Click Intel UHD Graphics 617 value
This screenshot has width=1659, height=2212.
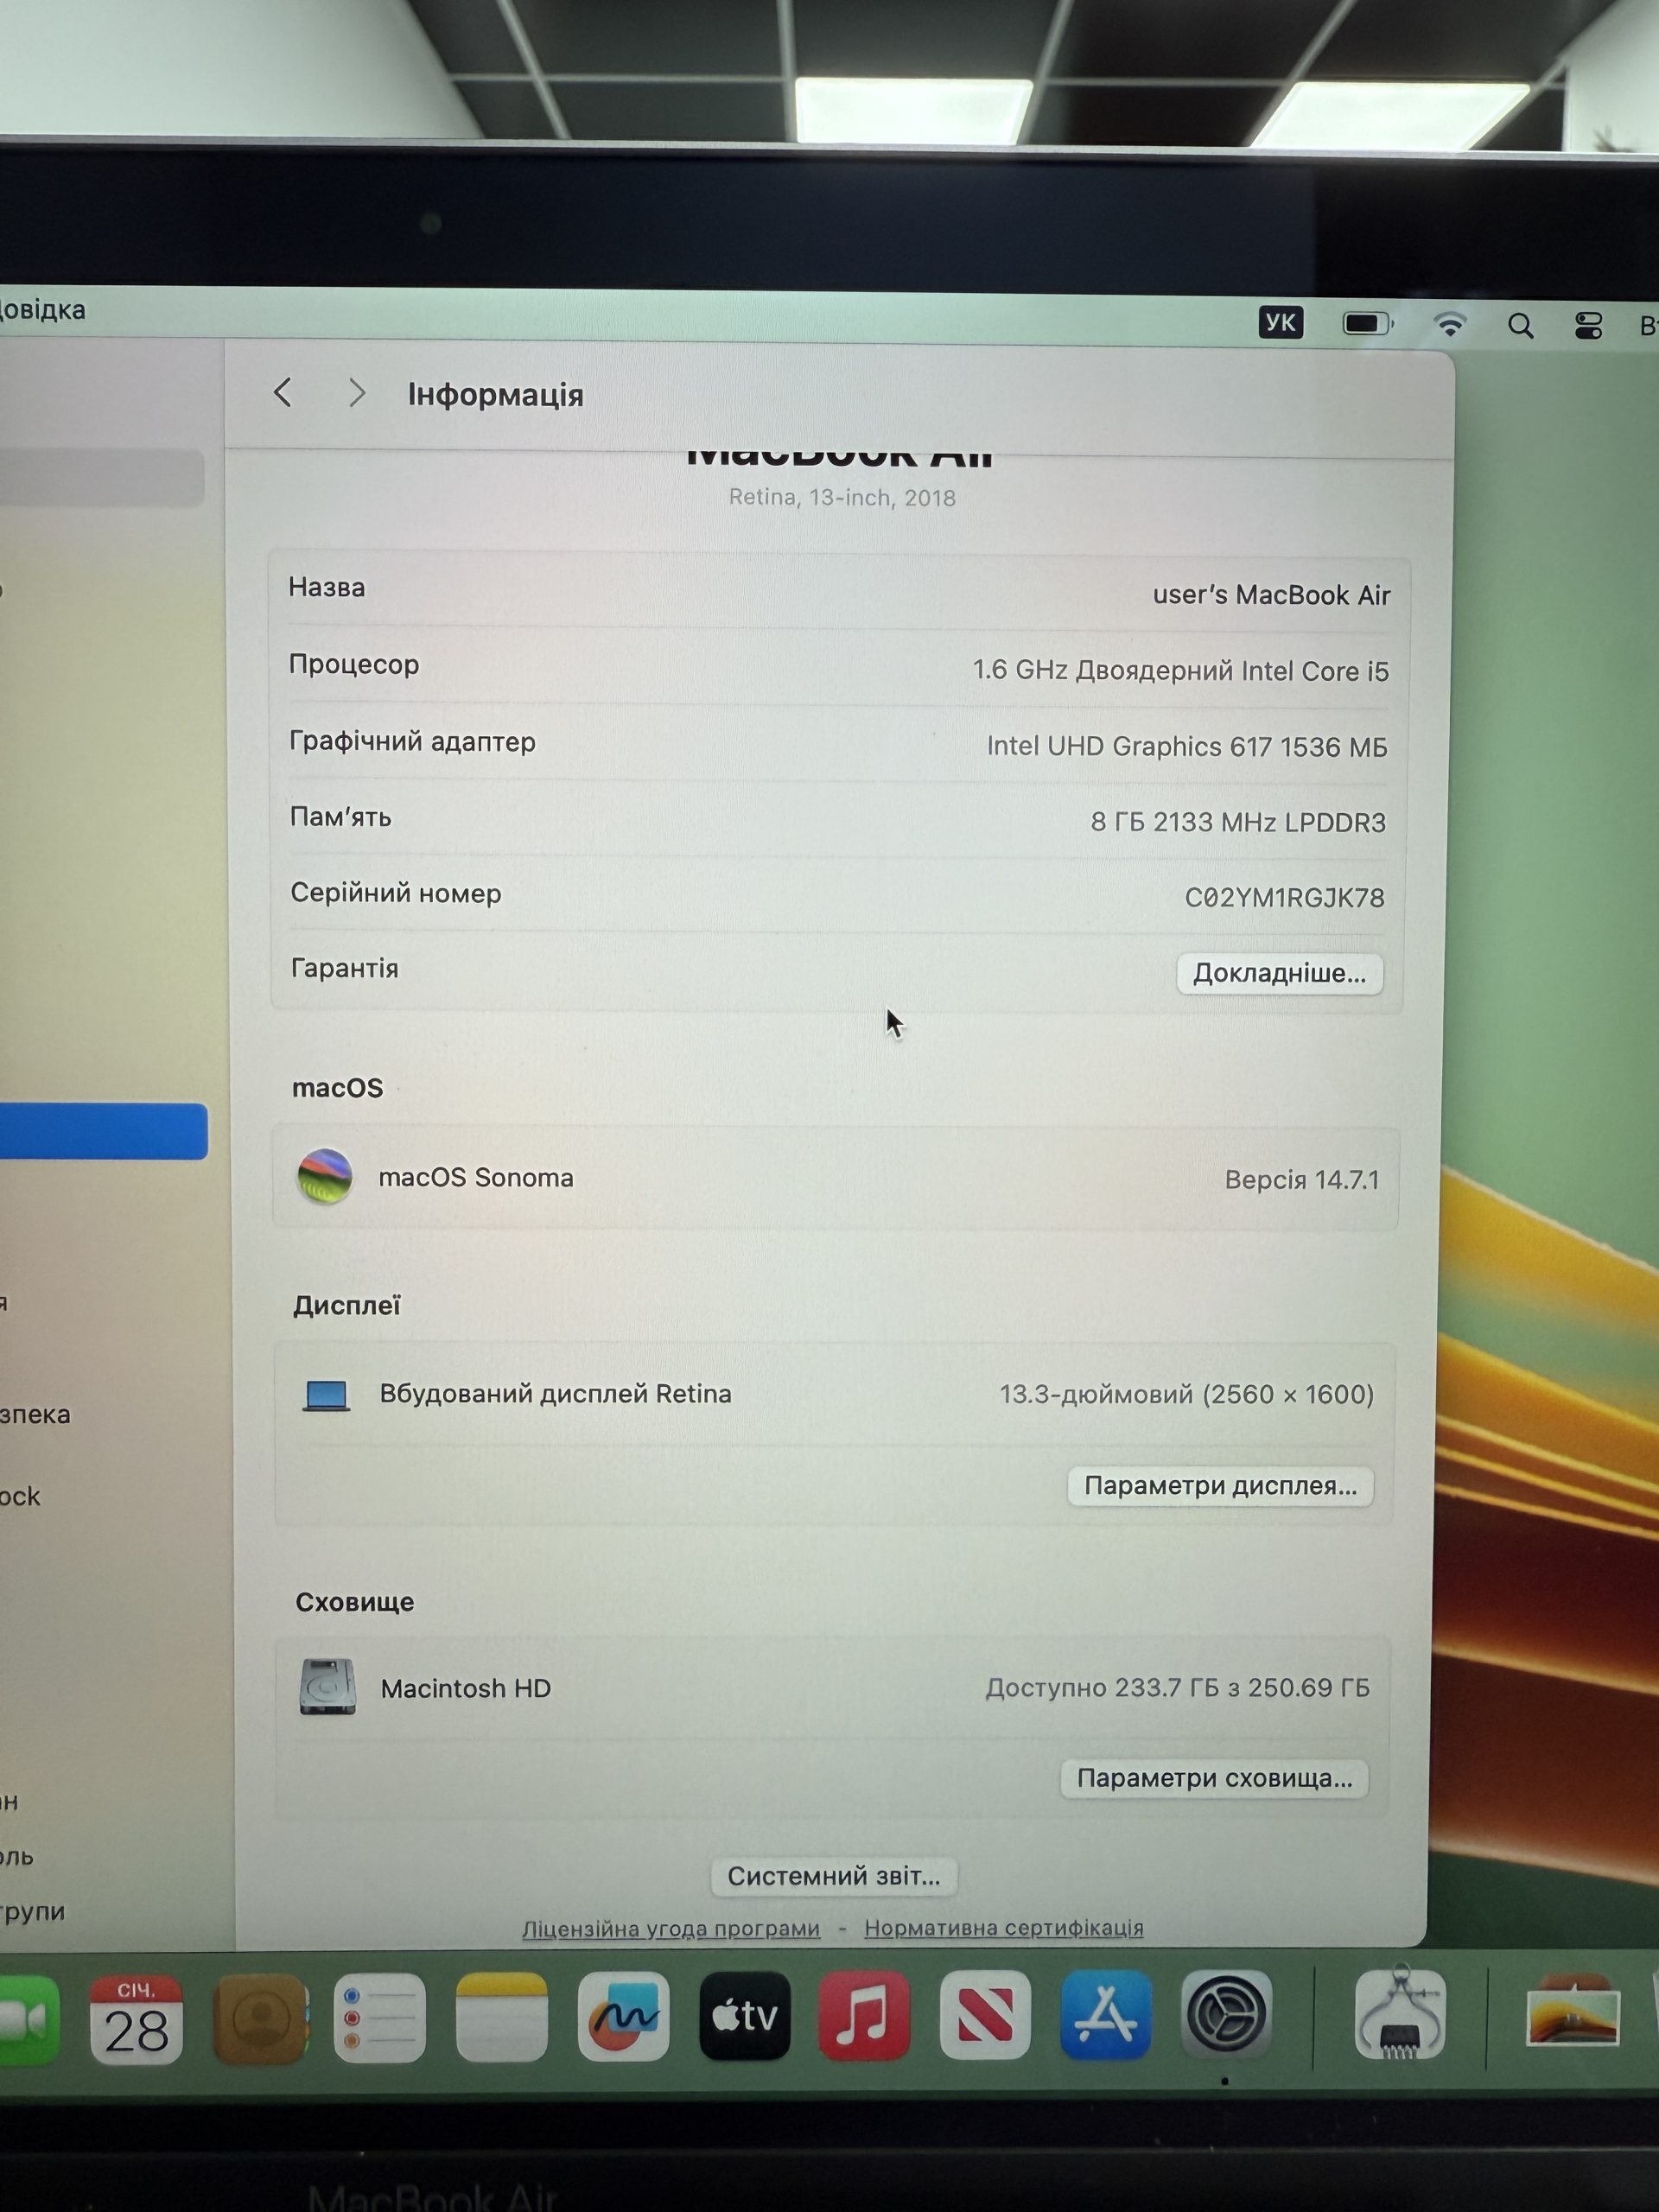[1187, 746]
